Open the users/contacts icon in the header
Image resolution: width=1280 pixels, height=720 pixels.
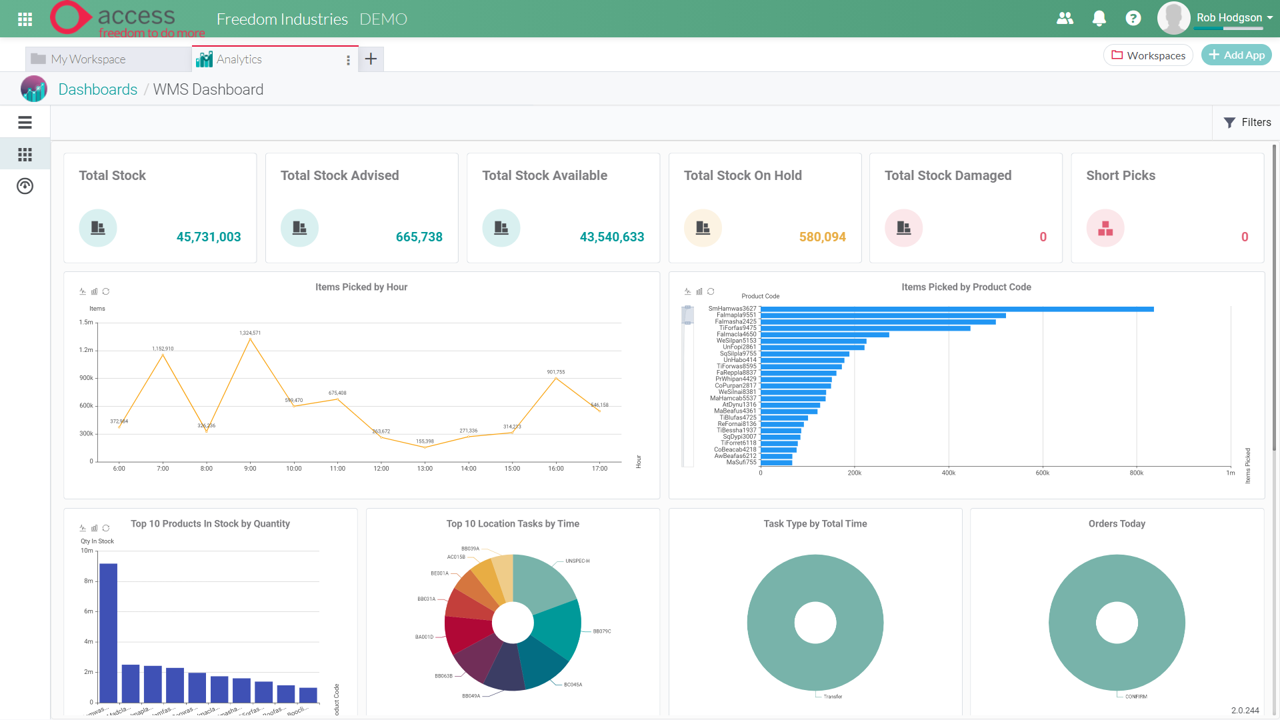point(1065,18)
